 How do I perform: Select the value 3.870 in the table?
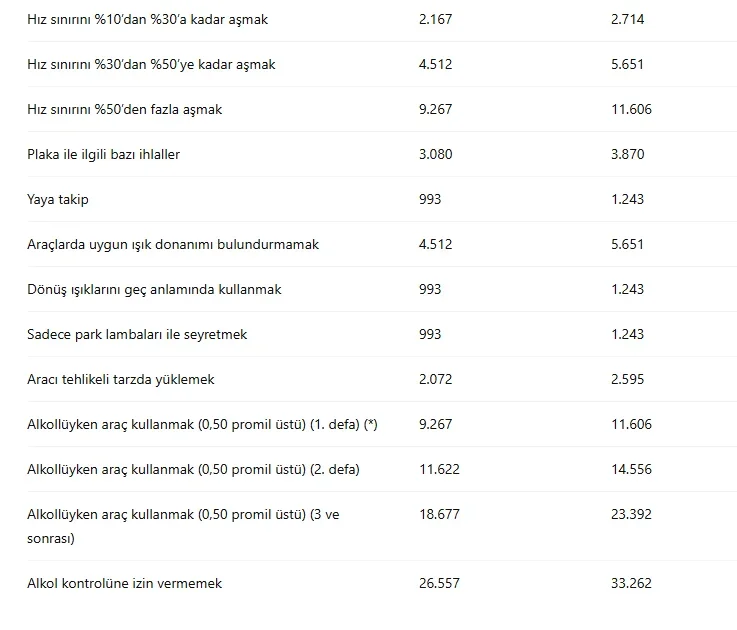627,154
